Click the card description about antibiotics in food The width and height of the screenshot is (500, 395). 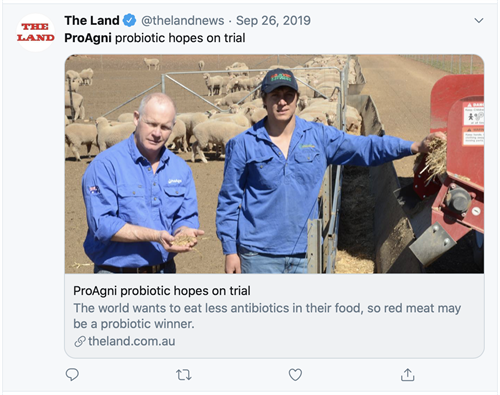[x=267, y=316]
